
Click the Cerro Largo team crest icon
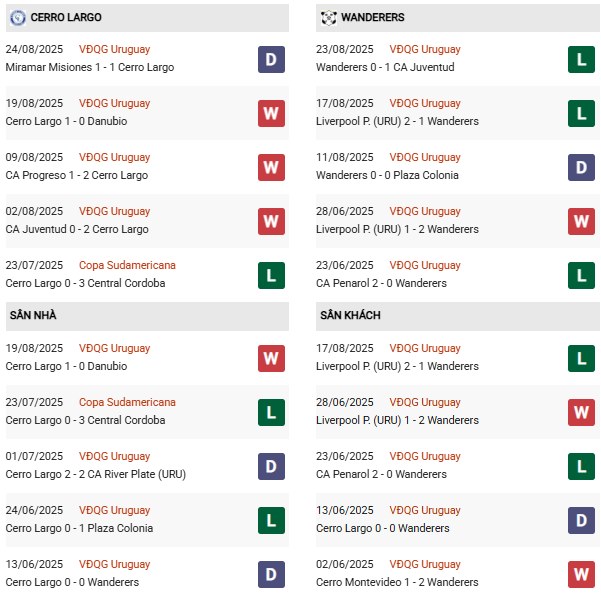(x=17, y=18)
